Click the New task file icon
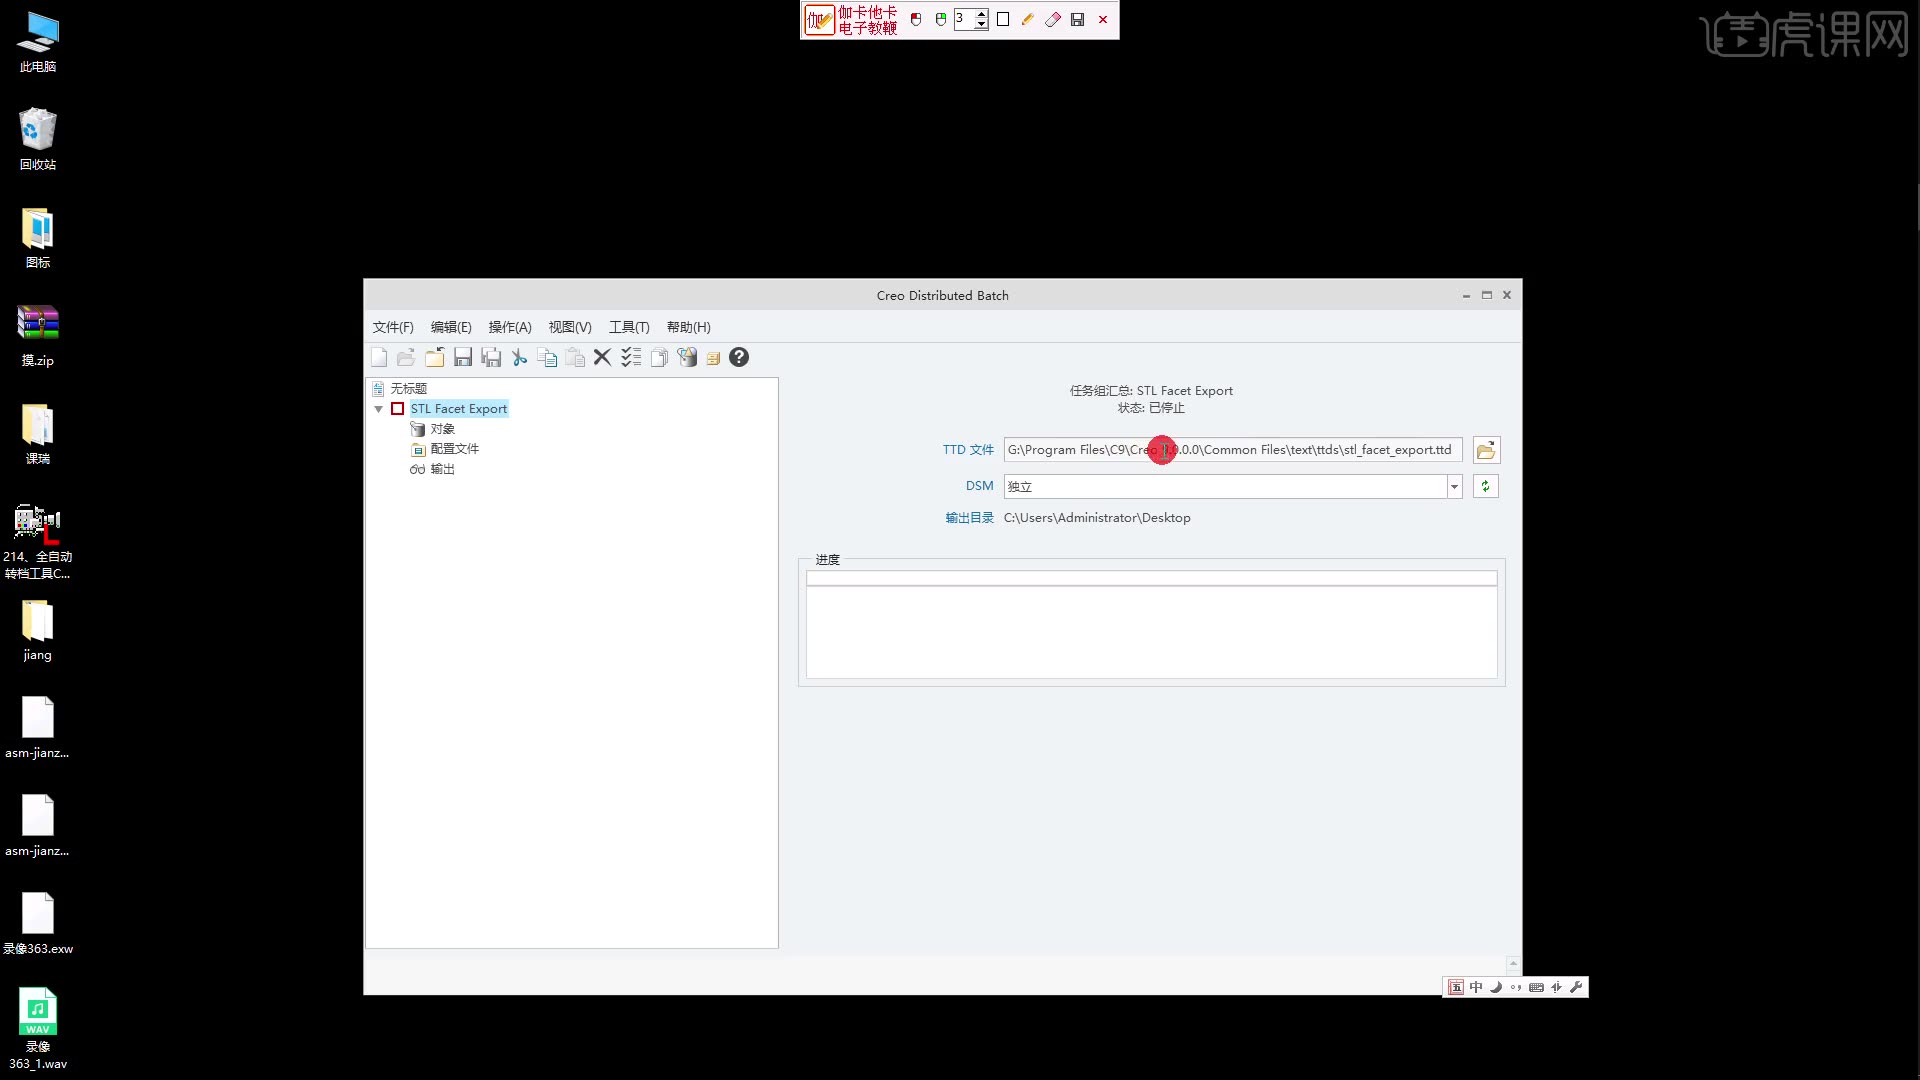Screen dimensions: 1920x1080 tap(379, 358)
